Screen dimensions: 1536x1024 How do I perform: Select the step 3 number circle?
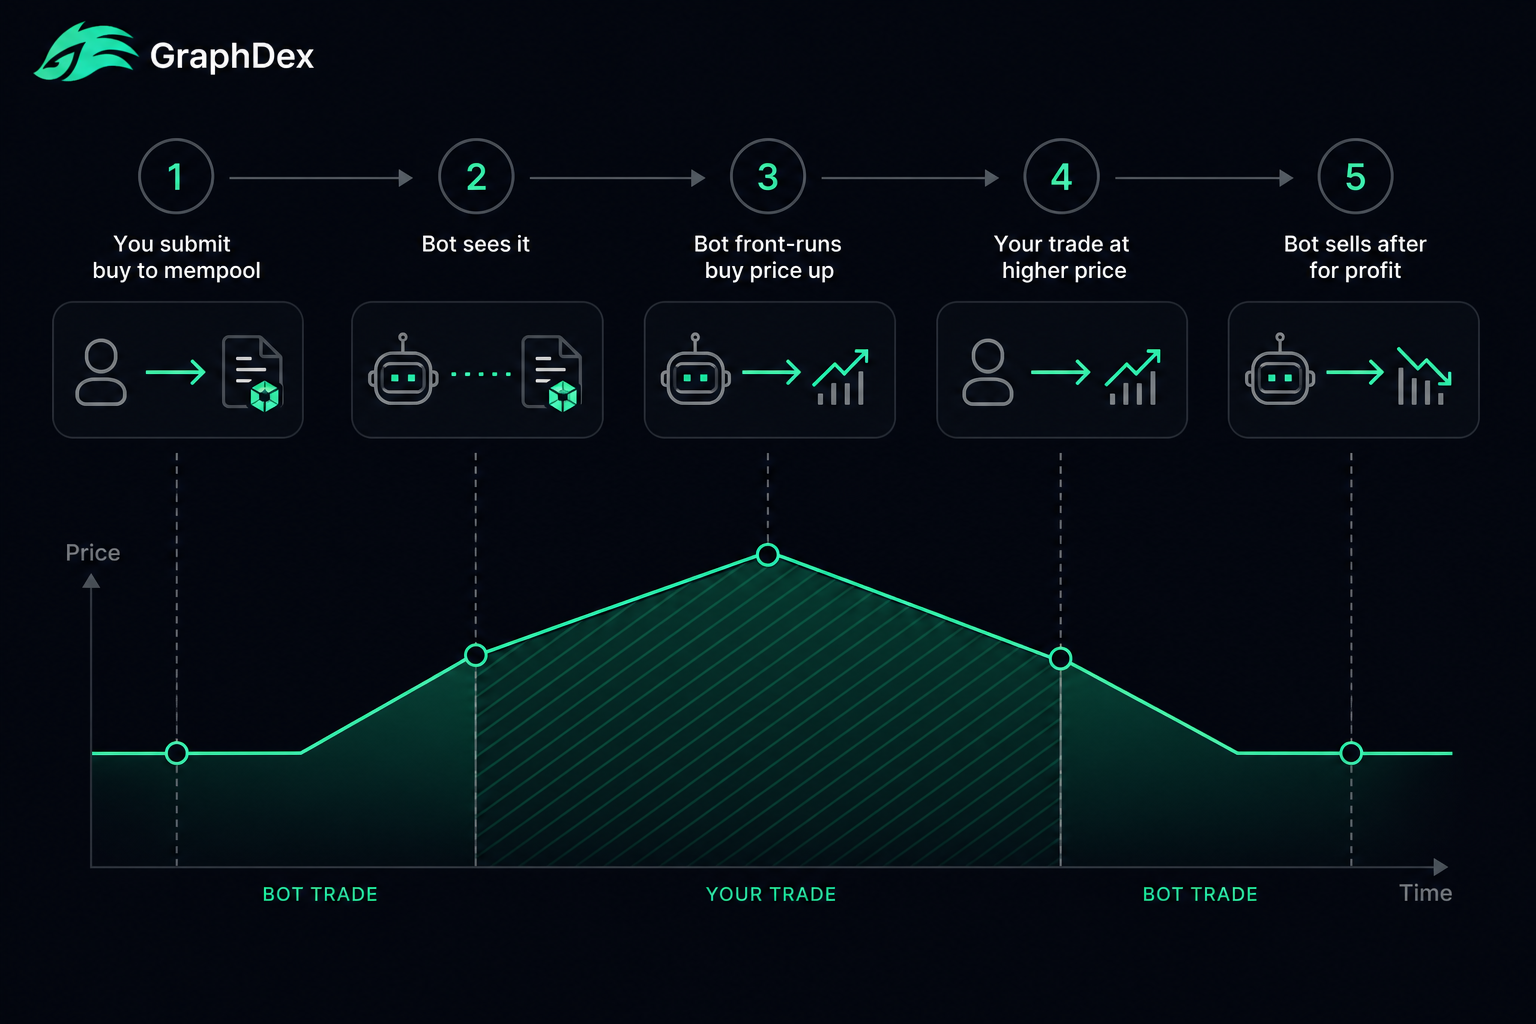(768, 177)
